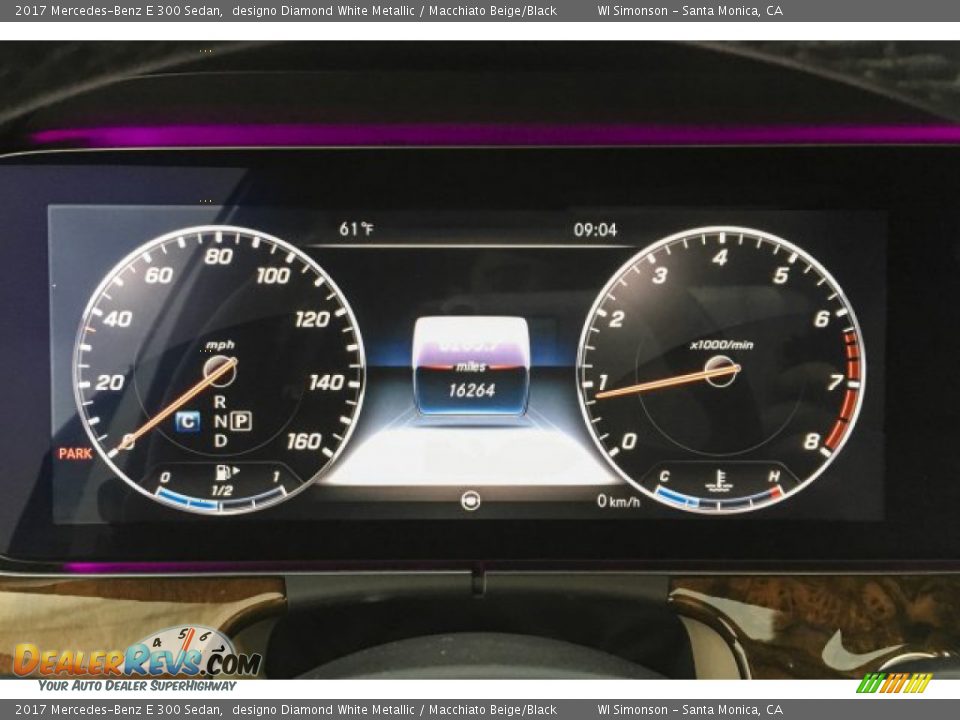Click the coolant temperature icon
This screenshot has width=960, height=720.
[x=718, y=480]
